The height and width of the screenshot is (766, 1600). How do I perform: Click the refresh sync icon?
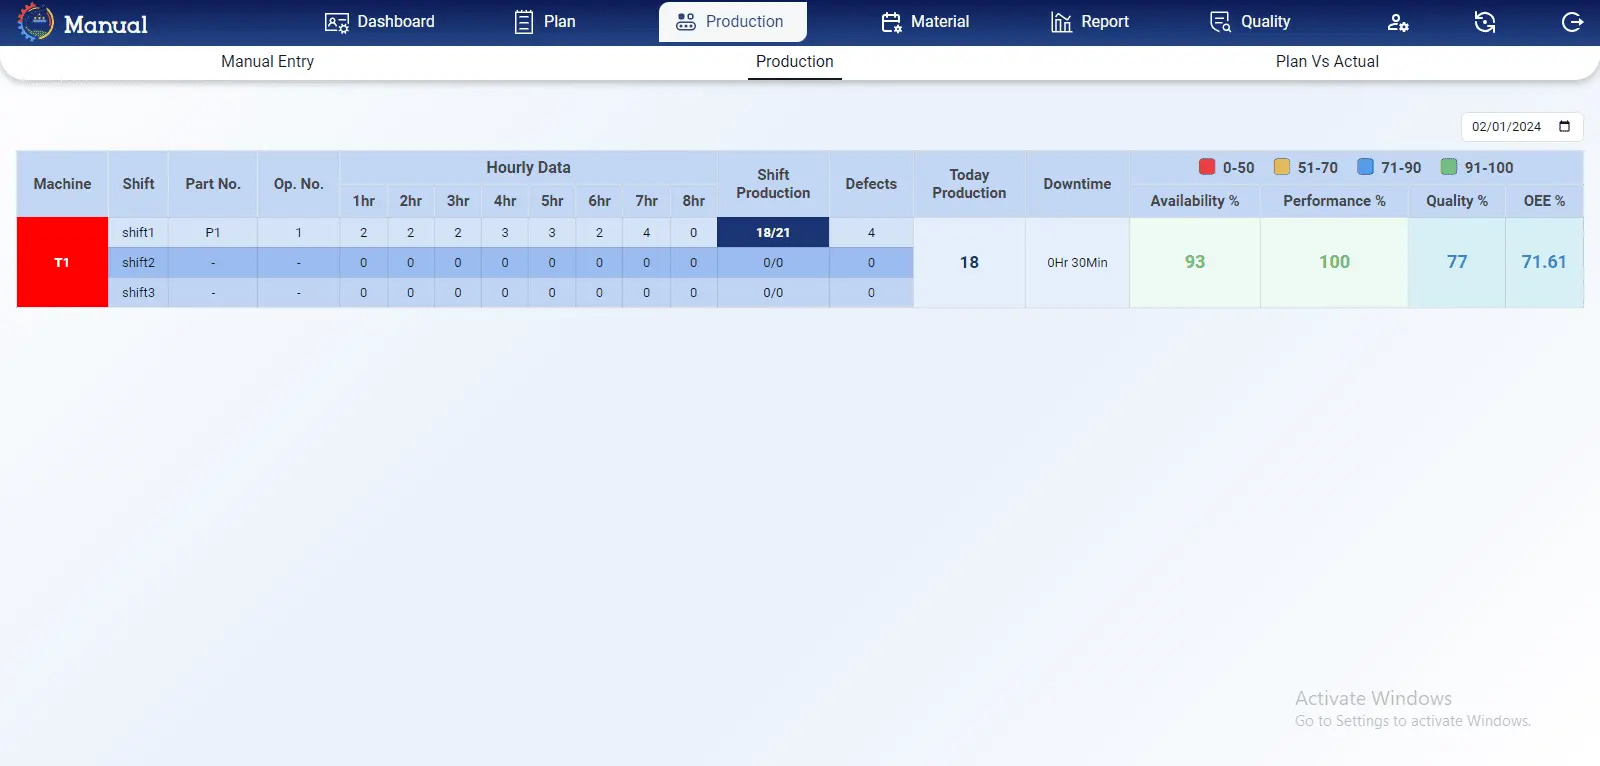tap(1485, 22)
